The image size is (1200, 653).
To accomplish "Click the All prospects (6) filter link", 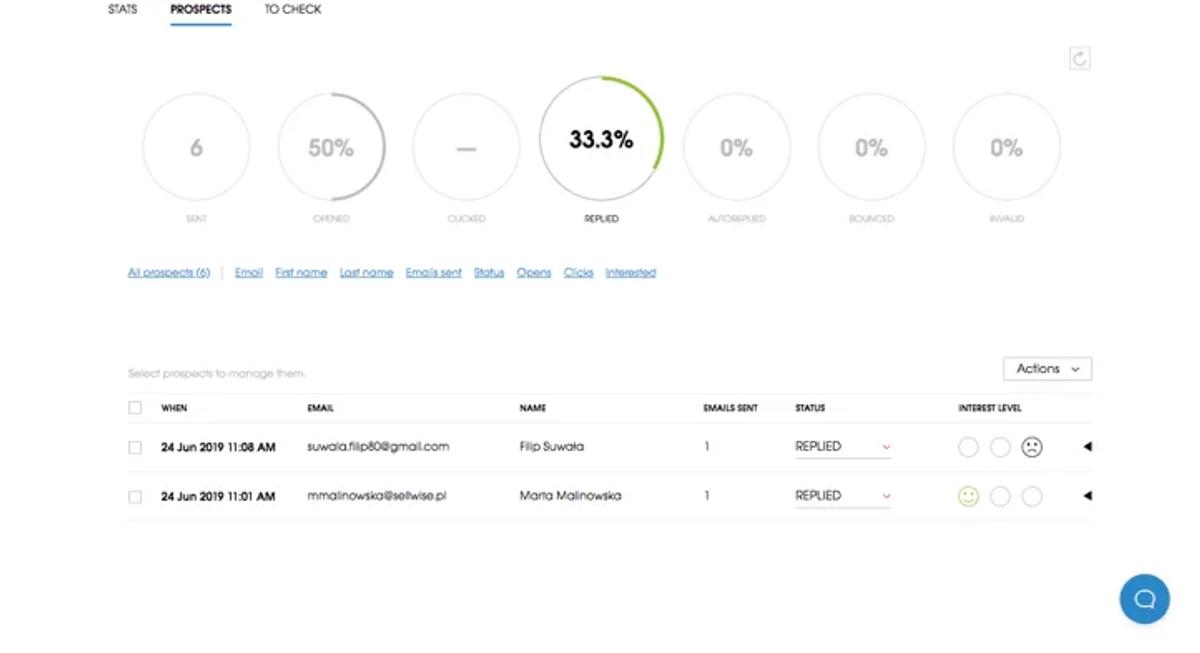I will tap(169, 273).
